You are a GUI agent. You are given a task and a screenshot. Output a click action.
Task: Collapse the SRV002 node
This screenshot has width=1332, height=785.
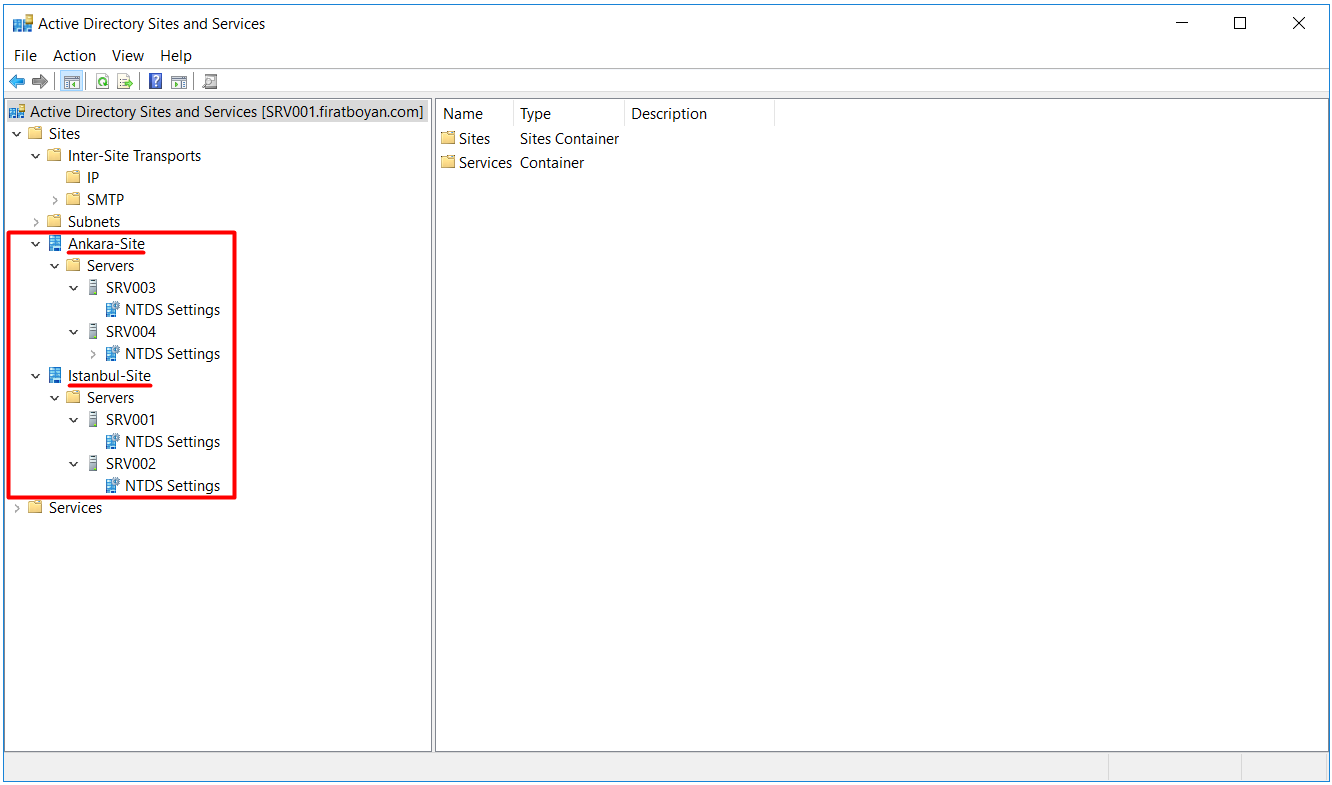(x=74, y=464)
